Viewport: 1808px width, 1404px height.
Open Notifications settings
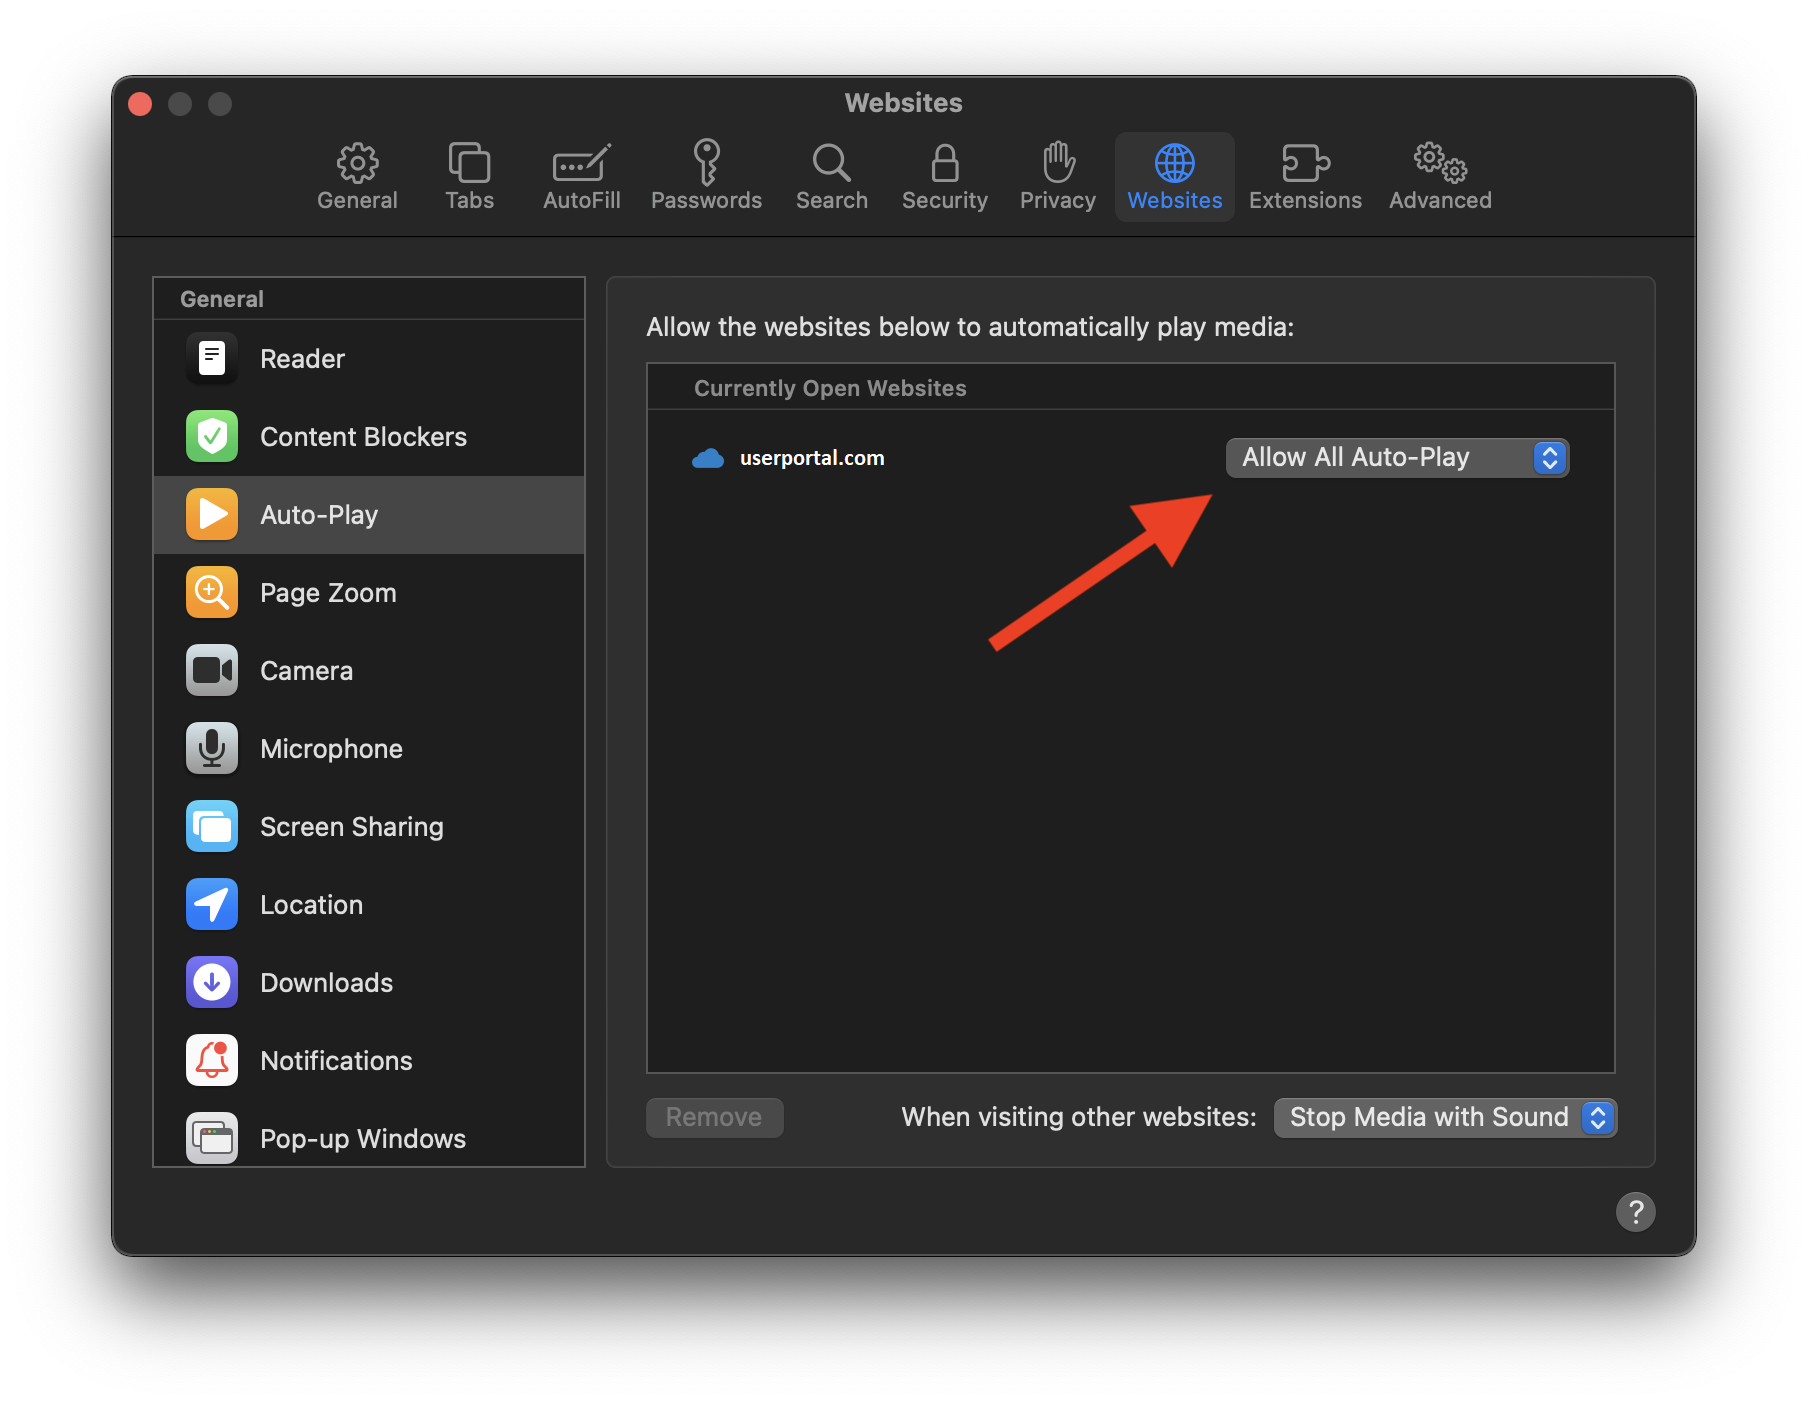pyautogui.click(x=336, y=1061)
